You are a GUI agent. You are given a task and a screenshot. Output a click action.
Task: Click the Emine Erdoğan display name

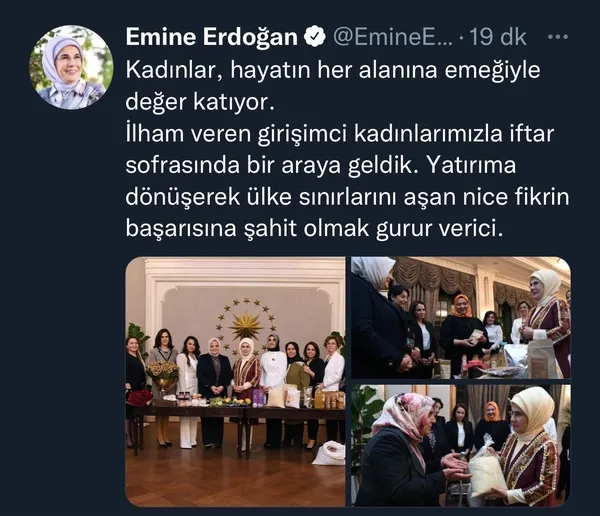[212, 37]
